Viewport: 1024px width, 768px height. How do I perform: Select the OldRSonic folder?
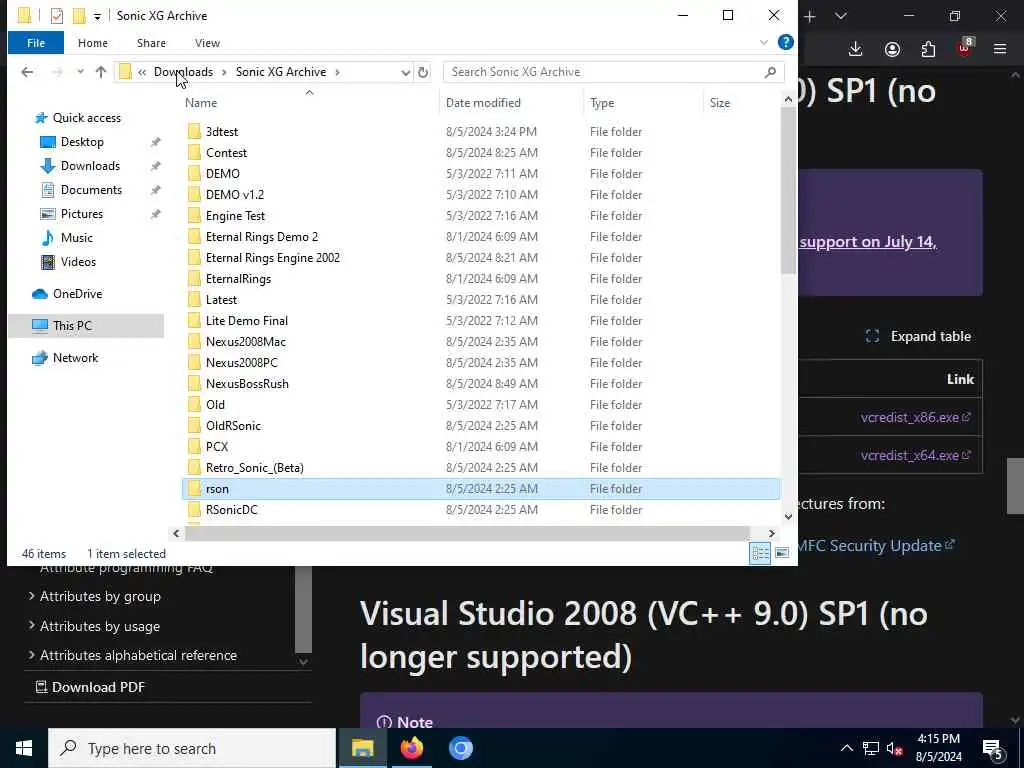(x=233, y=426)
